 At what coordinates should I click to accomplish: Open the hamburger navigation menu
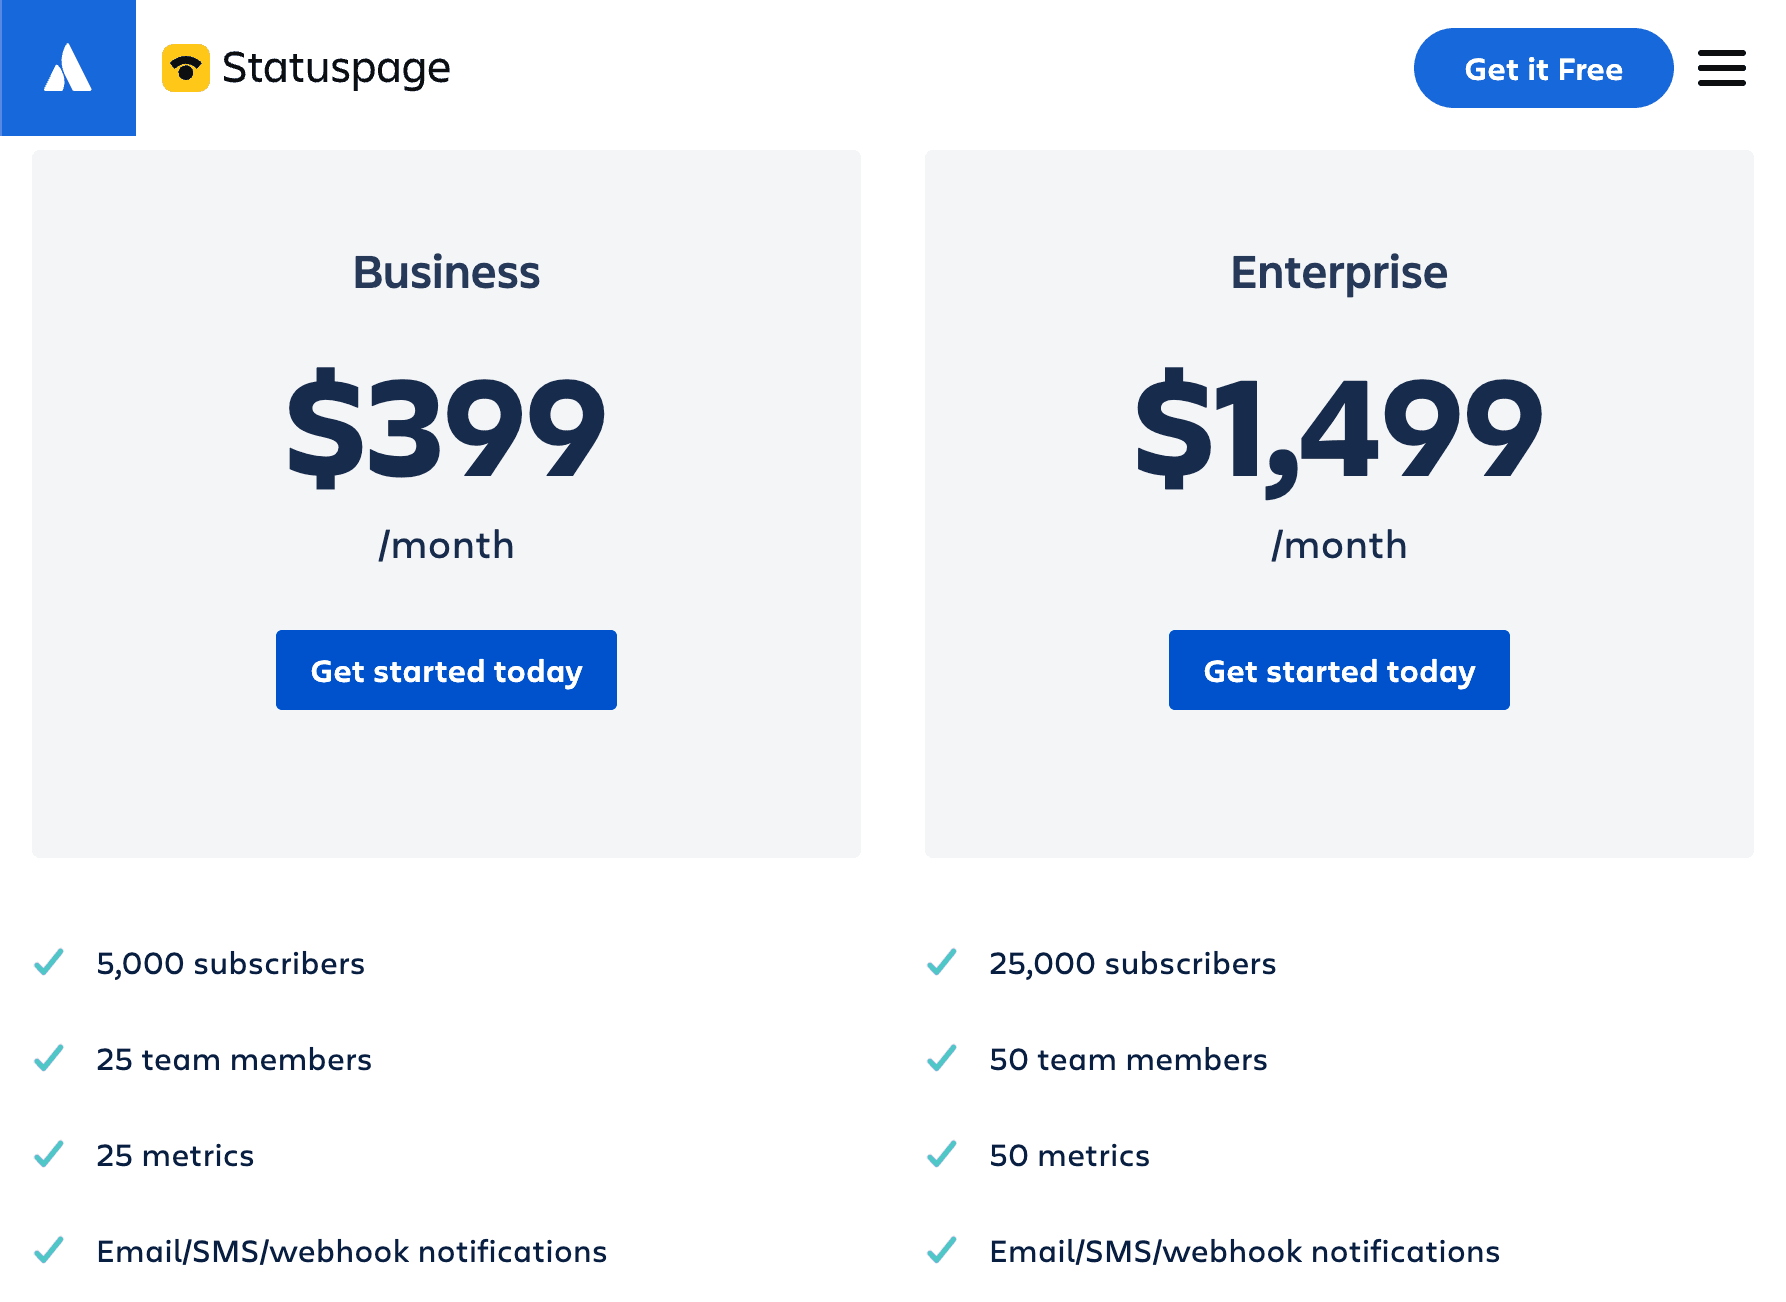point(1722,68)
